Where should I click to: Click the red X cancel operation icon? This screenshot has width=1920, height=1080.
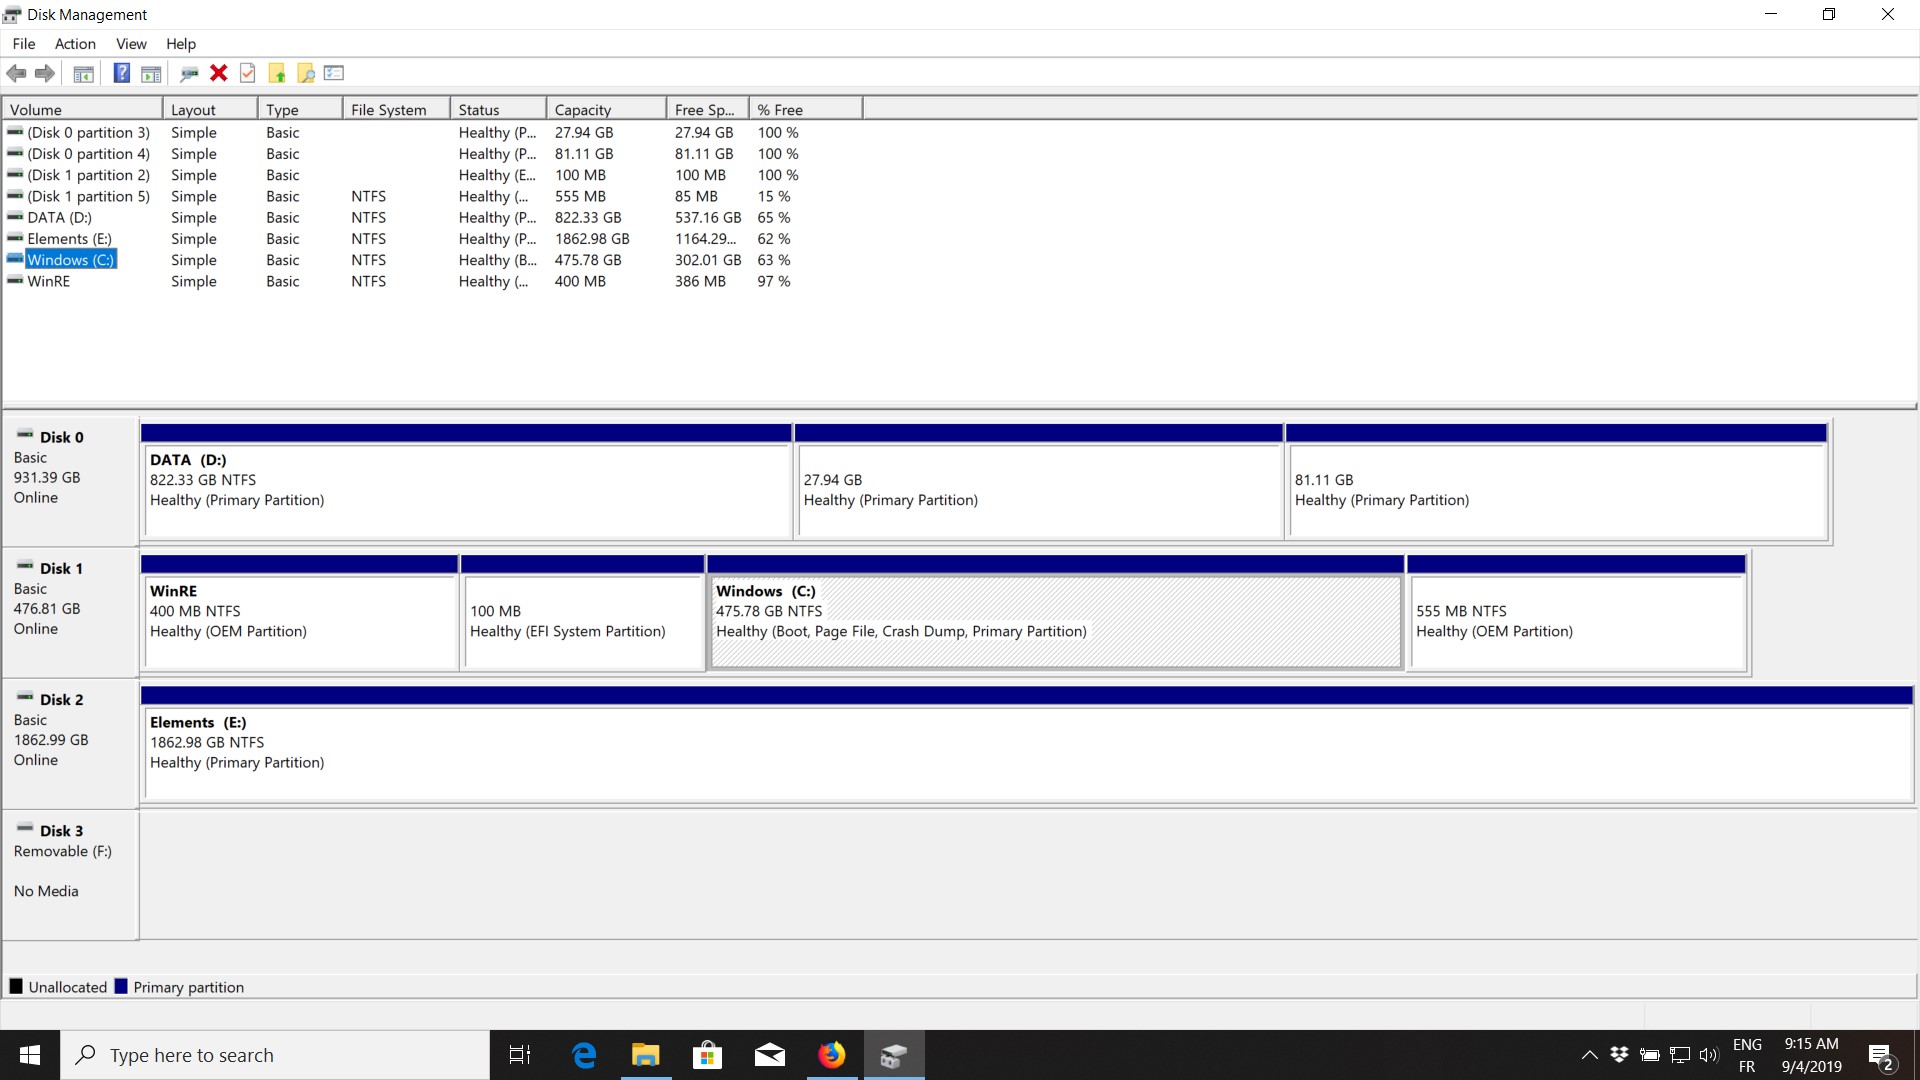click(x=220, y=73)
